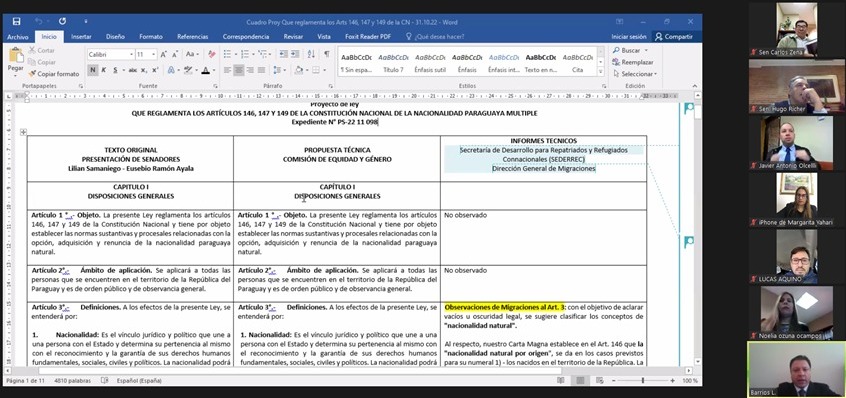
Task: Show paragraph marks with the pilcrow icon
Action: [x=327, y=54]
